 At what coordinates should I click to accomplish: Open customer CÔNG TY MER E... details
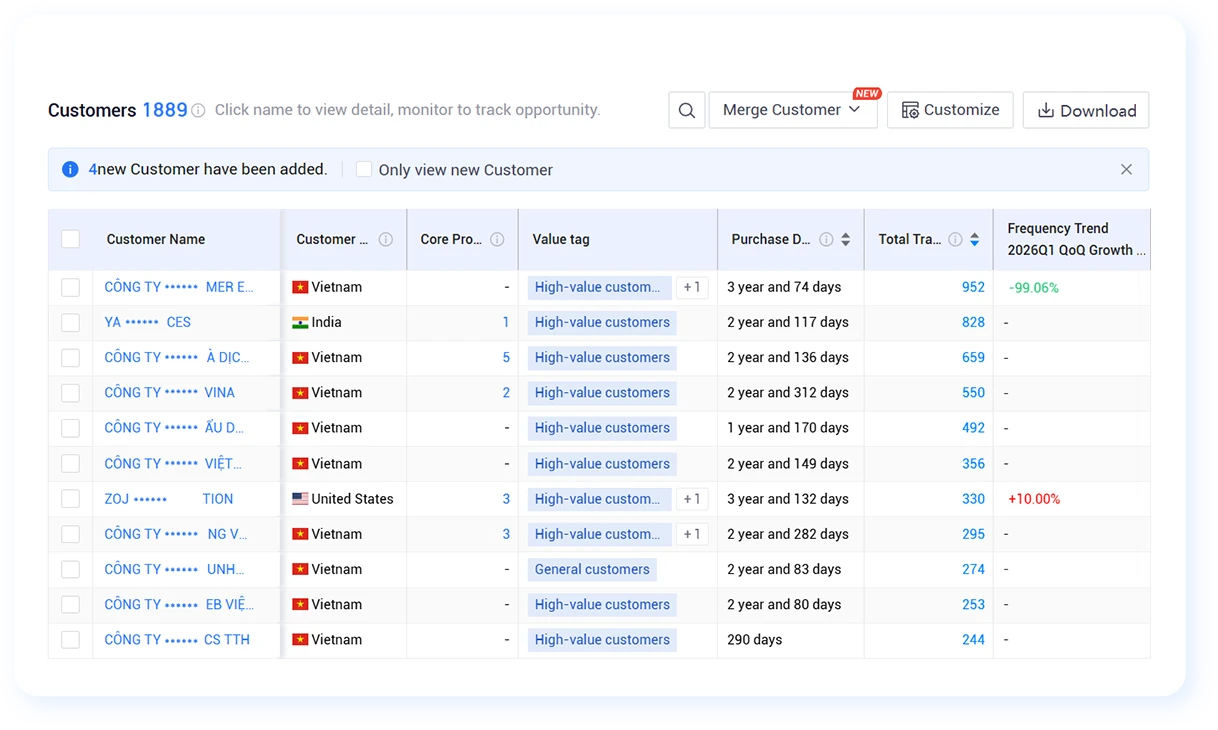(179, 287)
